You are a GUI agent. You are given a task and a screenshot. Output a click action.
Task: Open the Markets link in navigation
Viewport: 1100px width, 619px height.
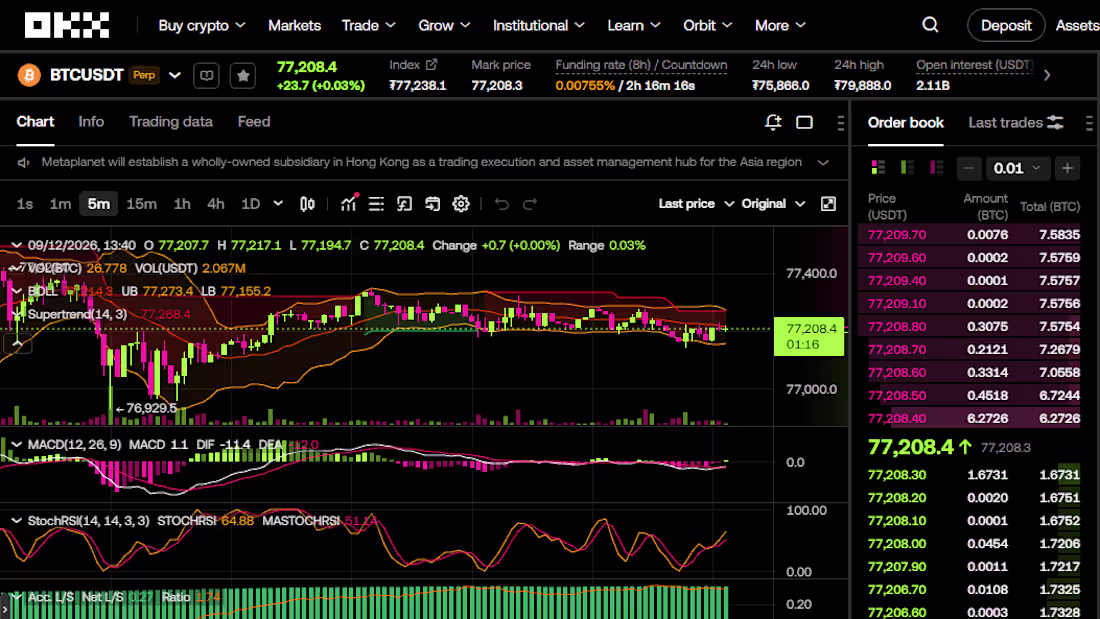pyautogui.click(x=294, y=25)
